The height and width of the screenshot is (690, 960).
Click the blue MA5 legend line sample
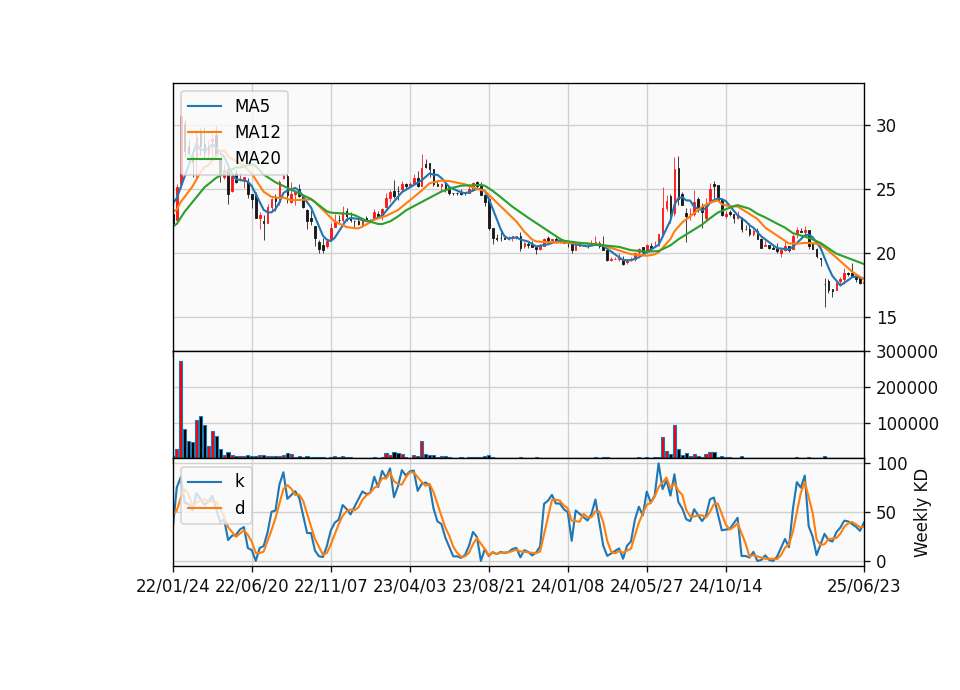pos(204,107)
